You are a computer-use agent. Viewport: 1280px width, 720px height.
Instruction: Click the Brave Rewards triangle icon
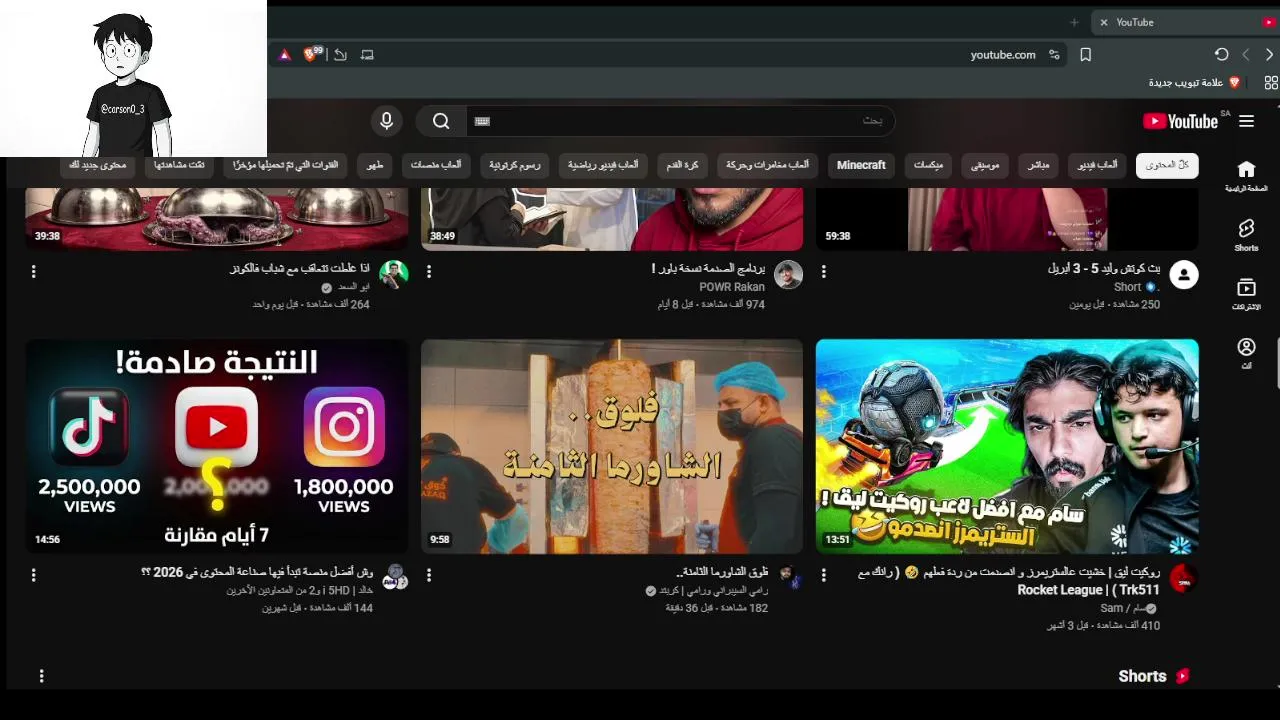(285, 55)
